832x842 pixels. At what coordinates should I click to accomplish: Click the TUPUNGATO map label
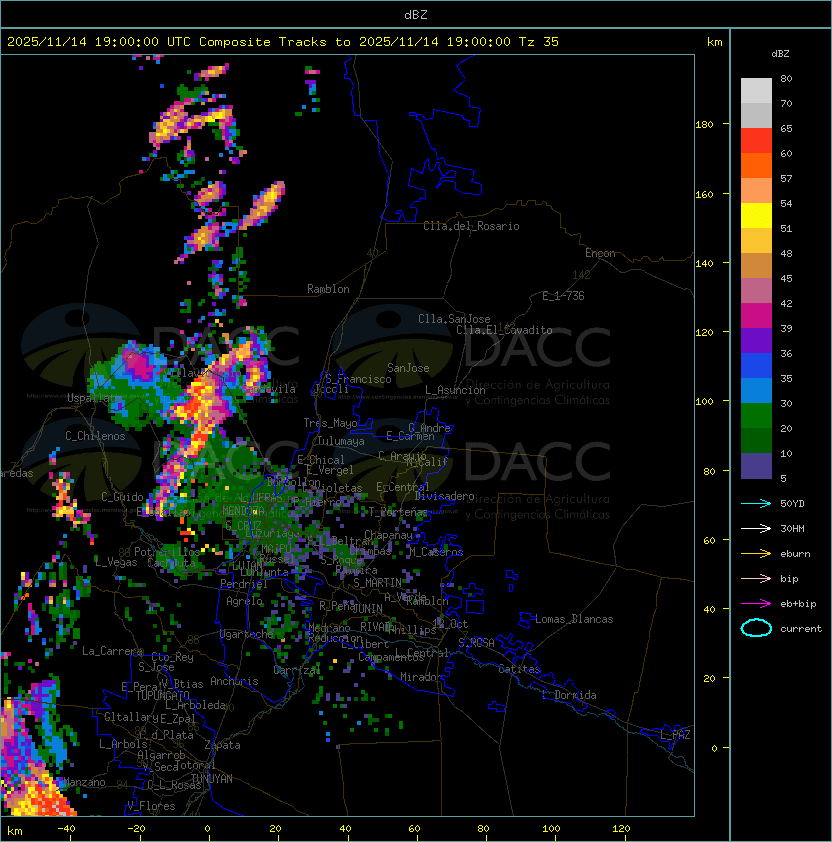(162, 695)
